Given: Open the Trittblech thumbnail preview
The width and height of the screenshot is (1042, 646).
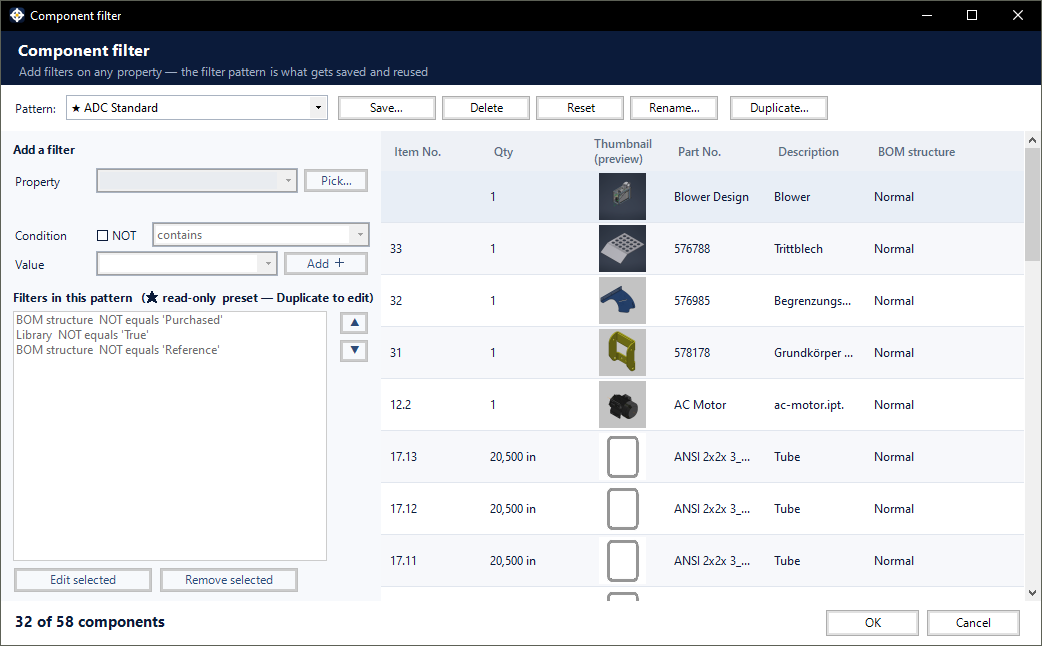Looking at the screenshot, I should [622, 249].
